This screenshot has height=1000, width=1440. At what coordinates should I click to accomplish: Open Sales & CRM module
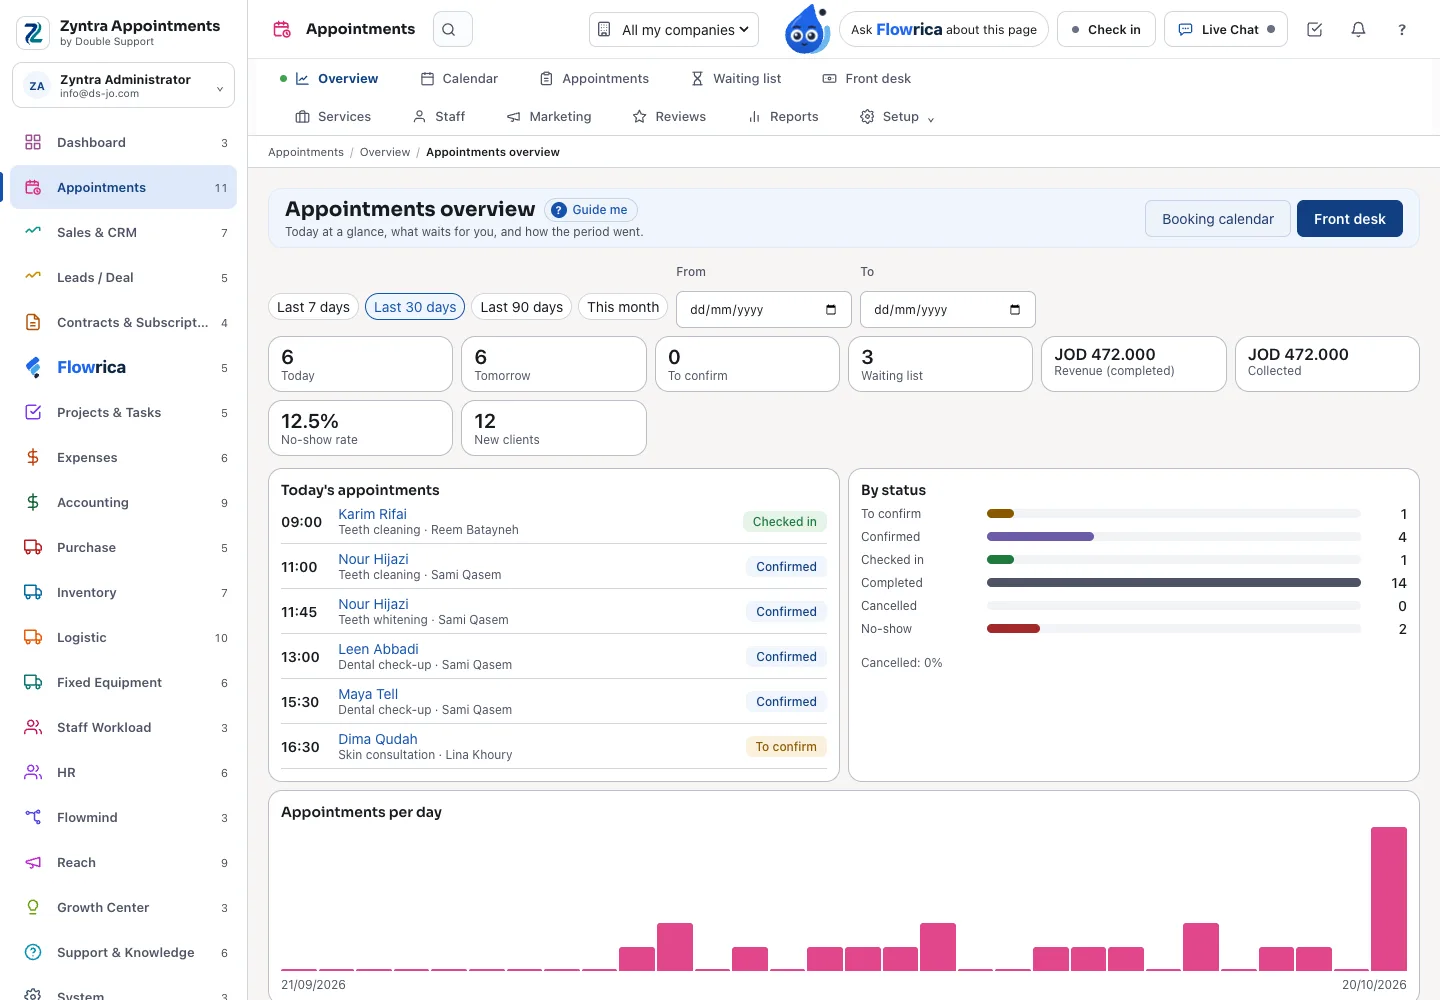[124, 233]
